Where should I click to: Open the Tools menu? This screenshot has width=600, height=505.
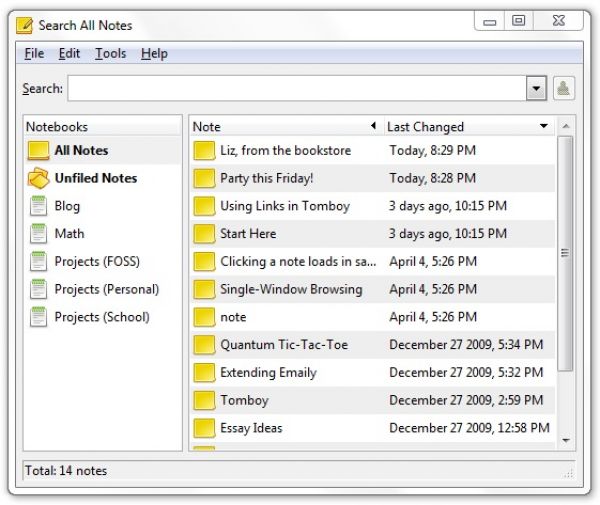pos(110,53)
